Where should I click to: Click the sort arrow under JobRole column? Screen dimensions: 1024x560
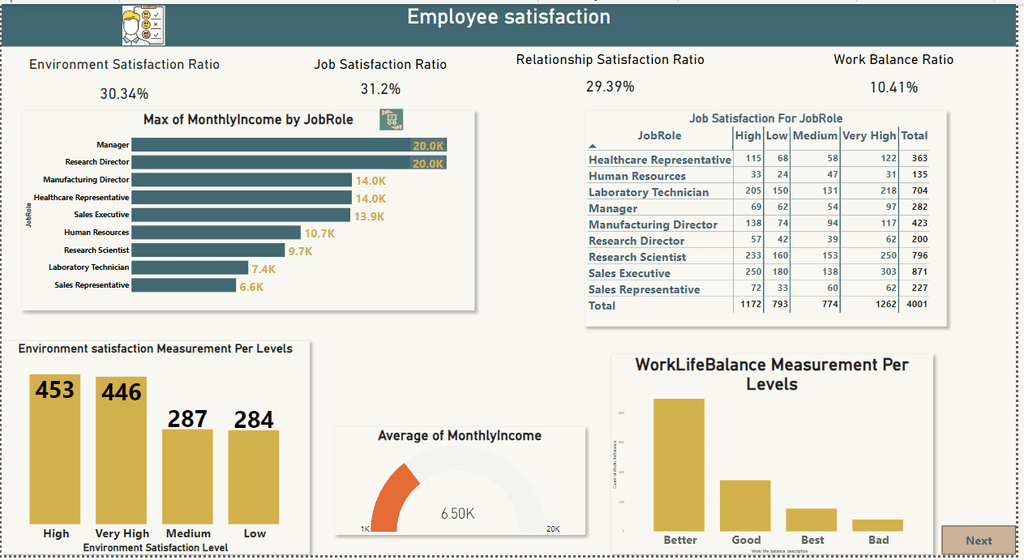click(x=592, y=146)
